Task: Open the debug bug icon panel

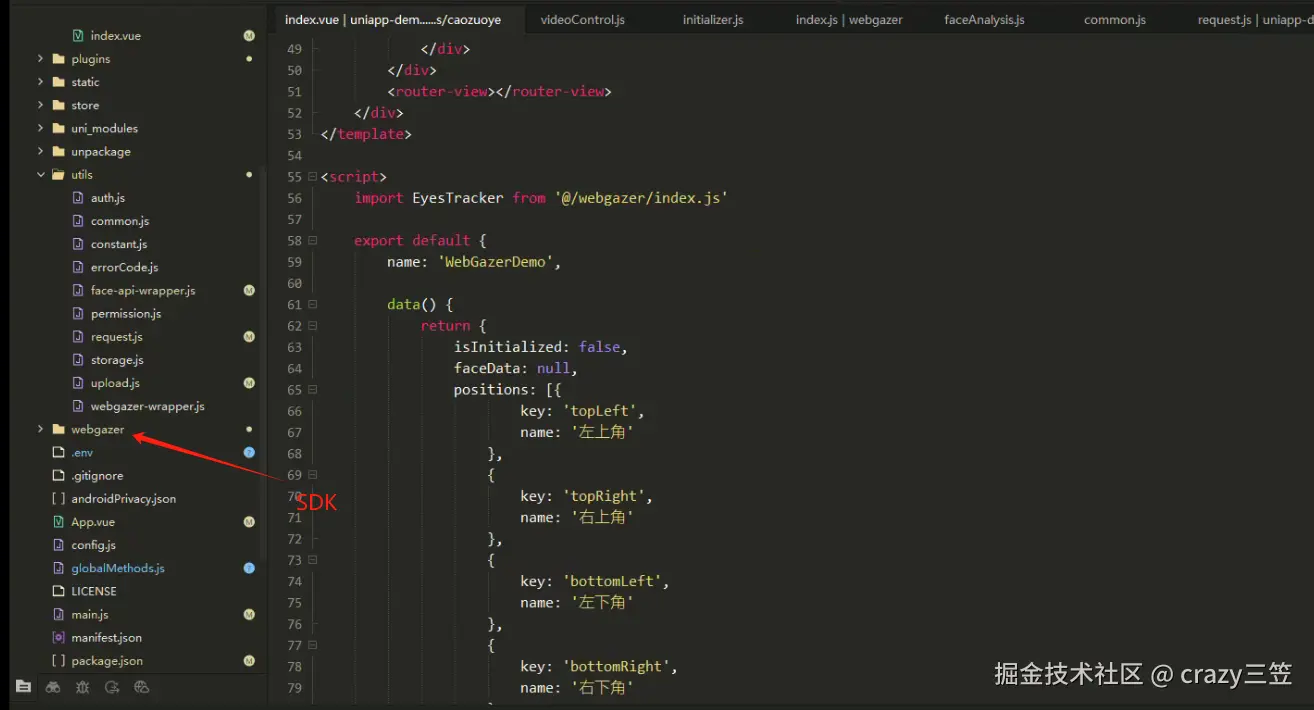Action: coord(82,687)
